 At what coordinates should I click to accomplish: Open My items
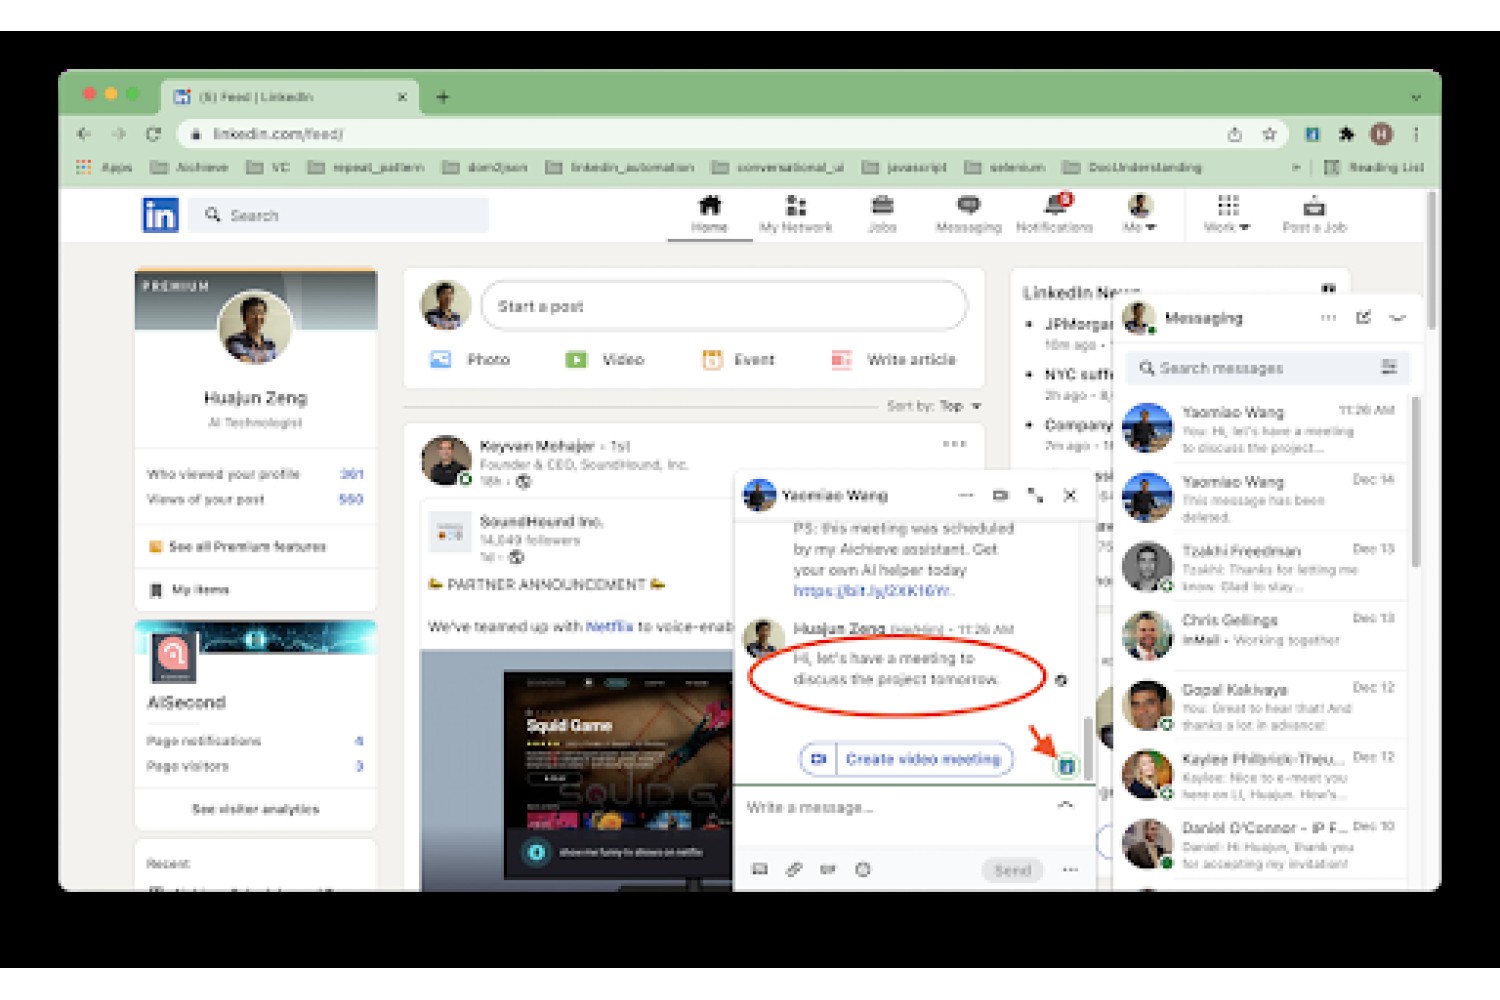click(x=190, y=590)
